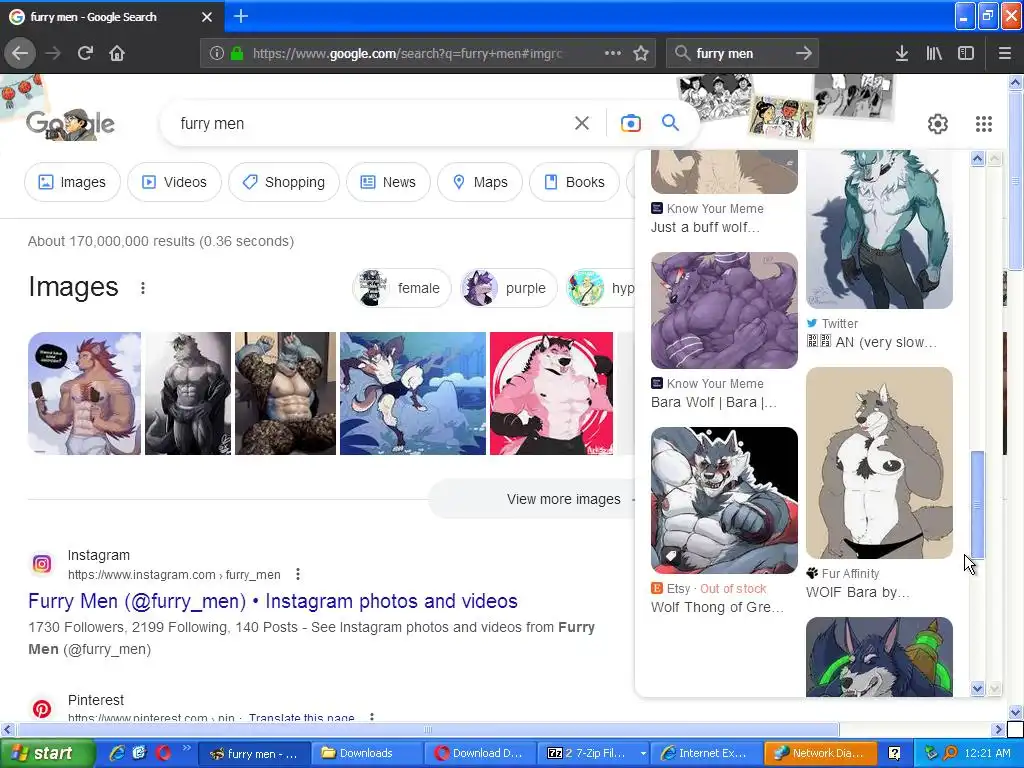Viewport: 1024px width, 768px height.
Task: Click the Firefox back arrow button
Action: pyautogui.click(x=20, y=53)
